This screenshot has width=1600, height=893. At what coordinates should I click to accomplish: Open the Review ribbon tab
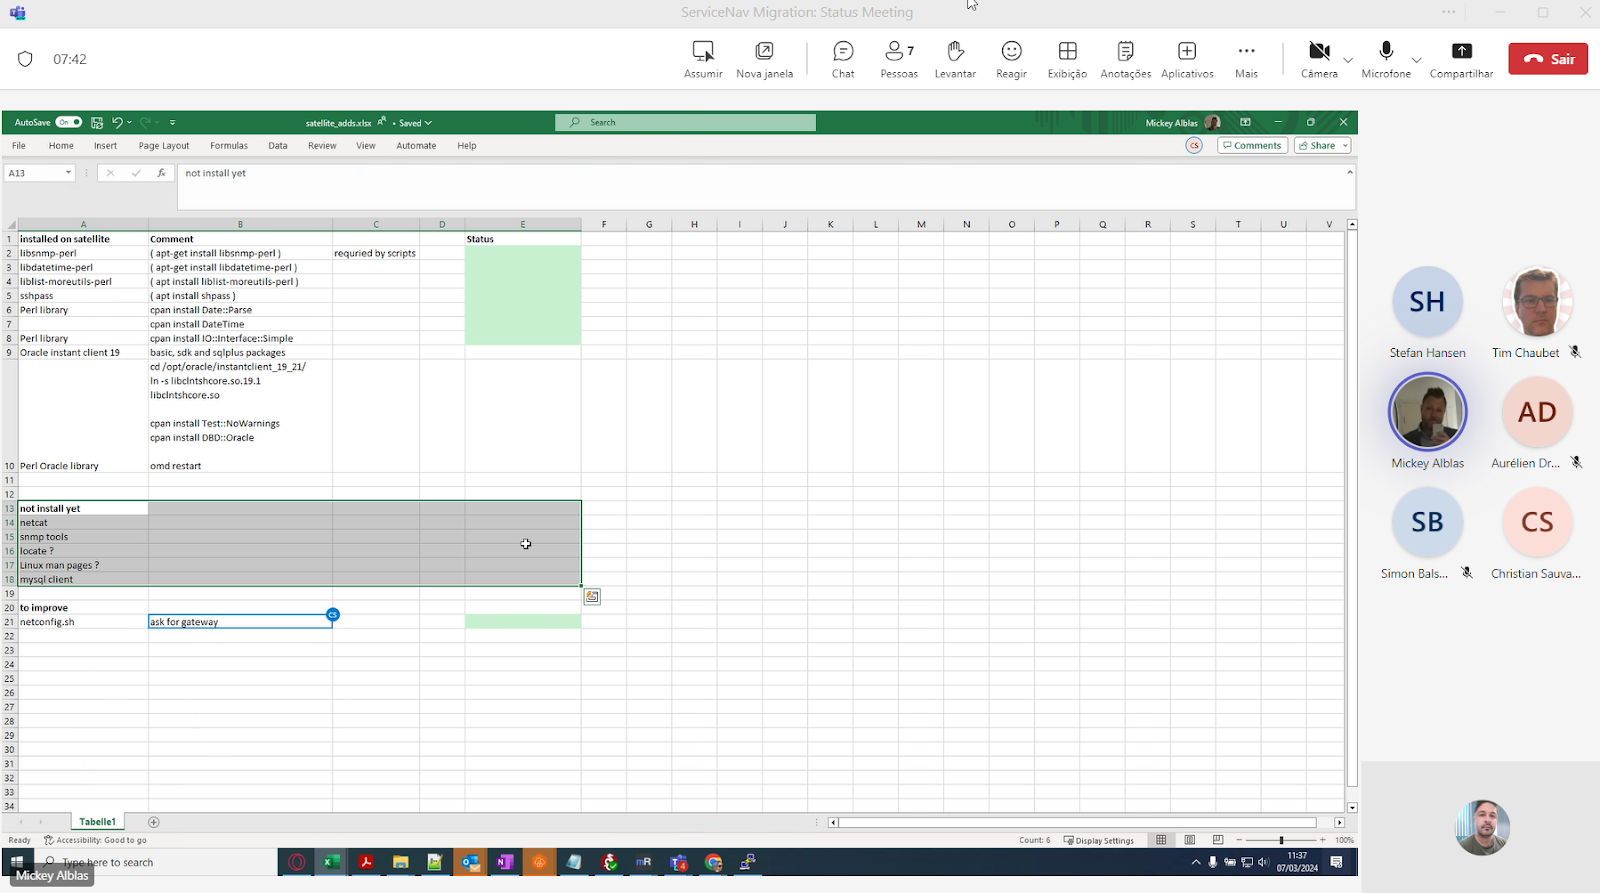[x=322, y=145]
